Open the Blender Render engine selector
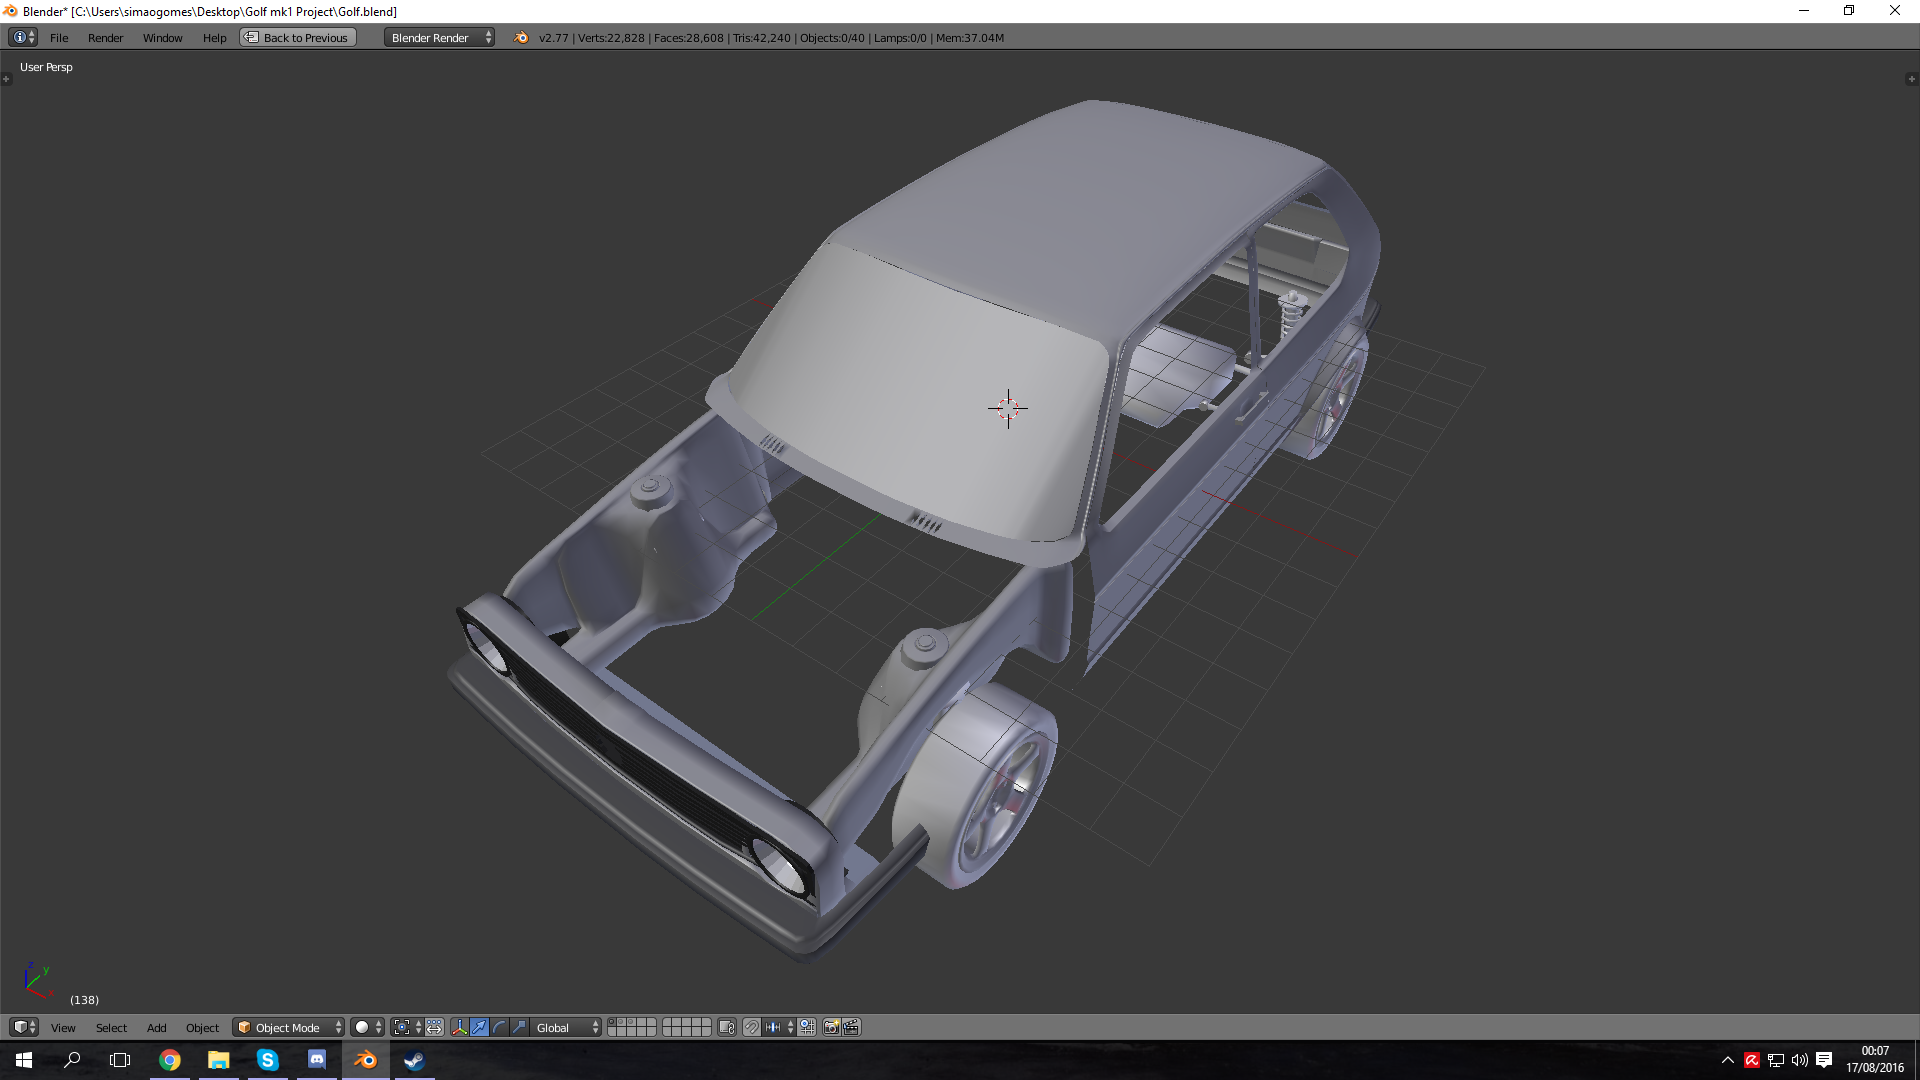1920x1080 pixels. (x=439, y=37)
